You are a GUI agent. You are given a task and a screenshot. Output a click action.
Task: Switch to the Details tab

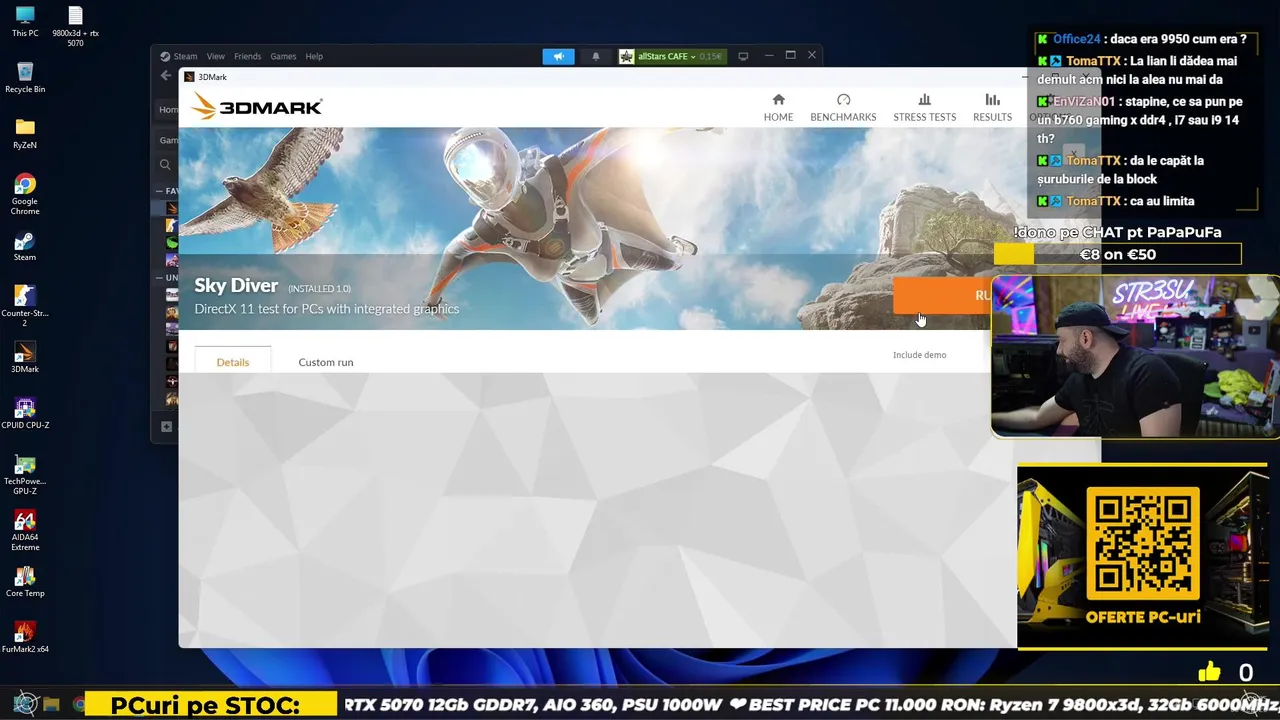(x=233, y=362)
